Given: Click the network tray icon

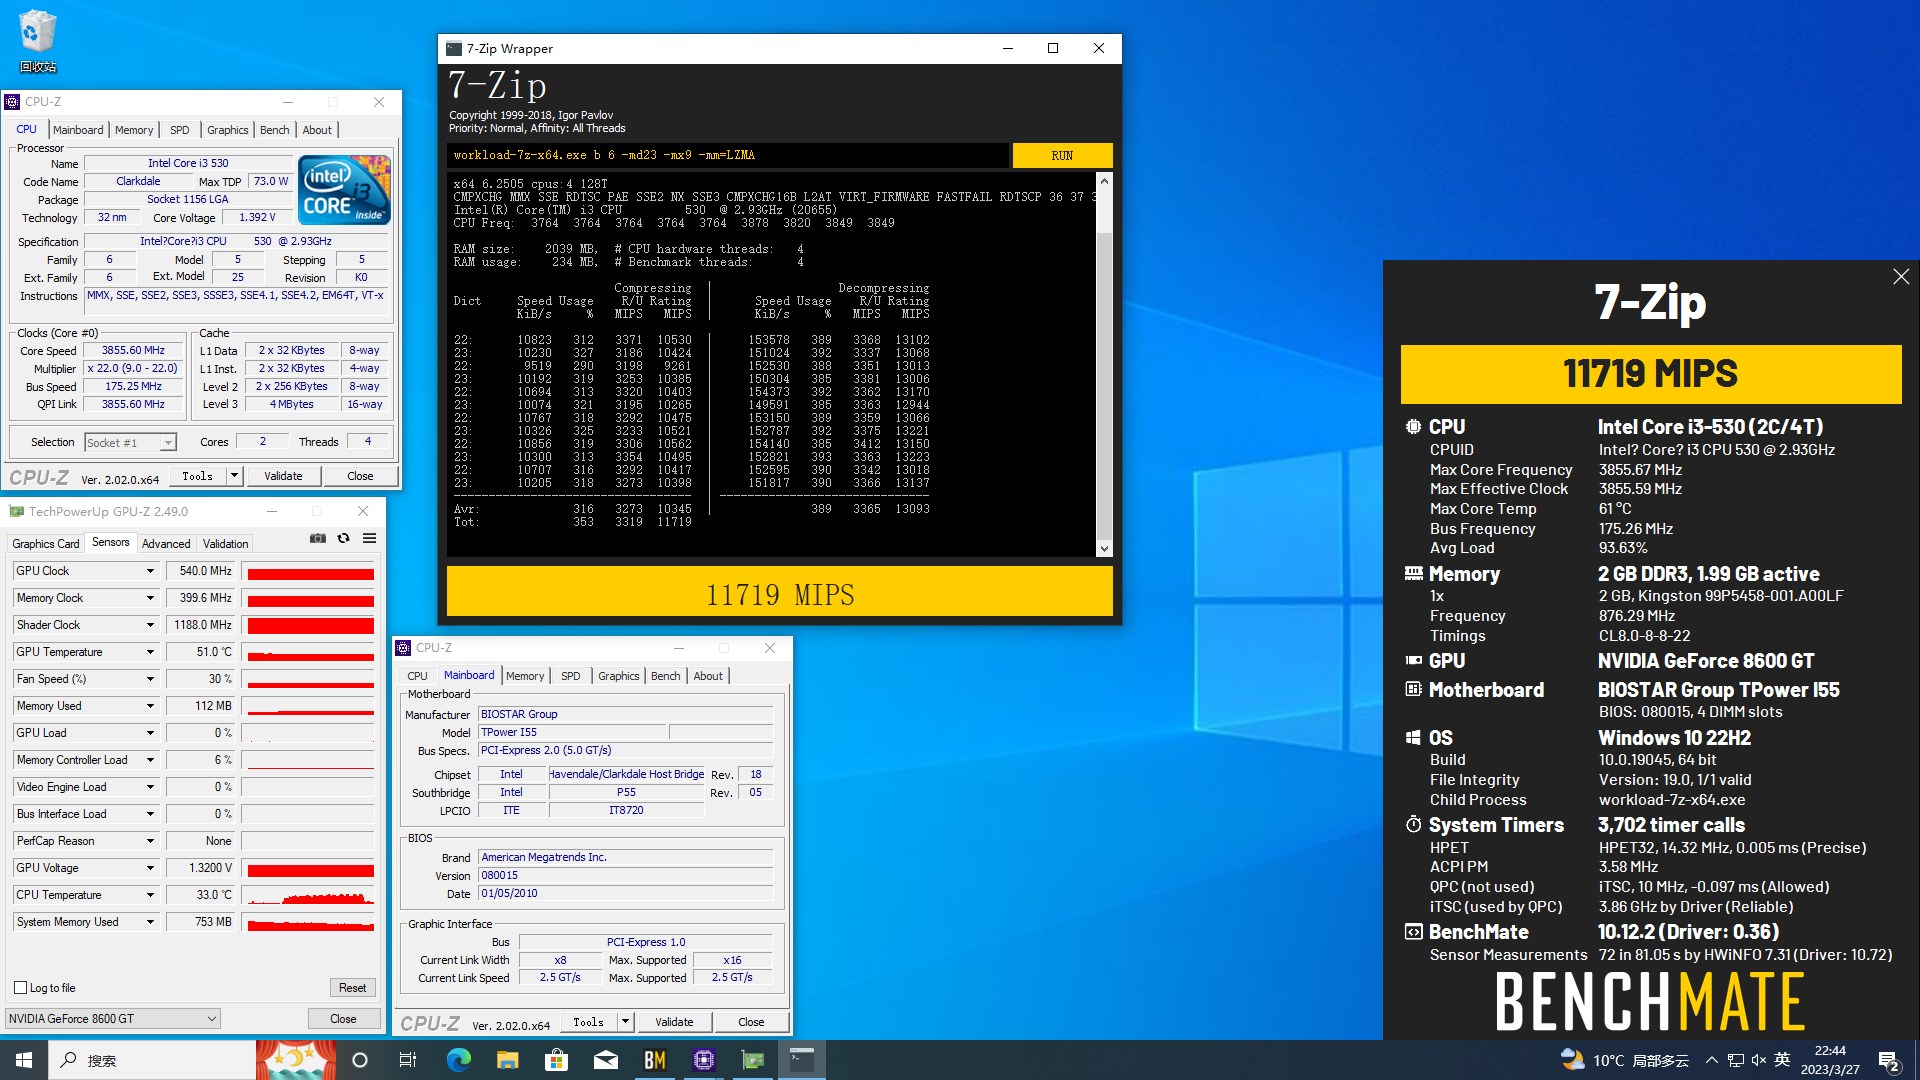Looking at the screenshot, I should click(1735, 1060).
